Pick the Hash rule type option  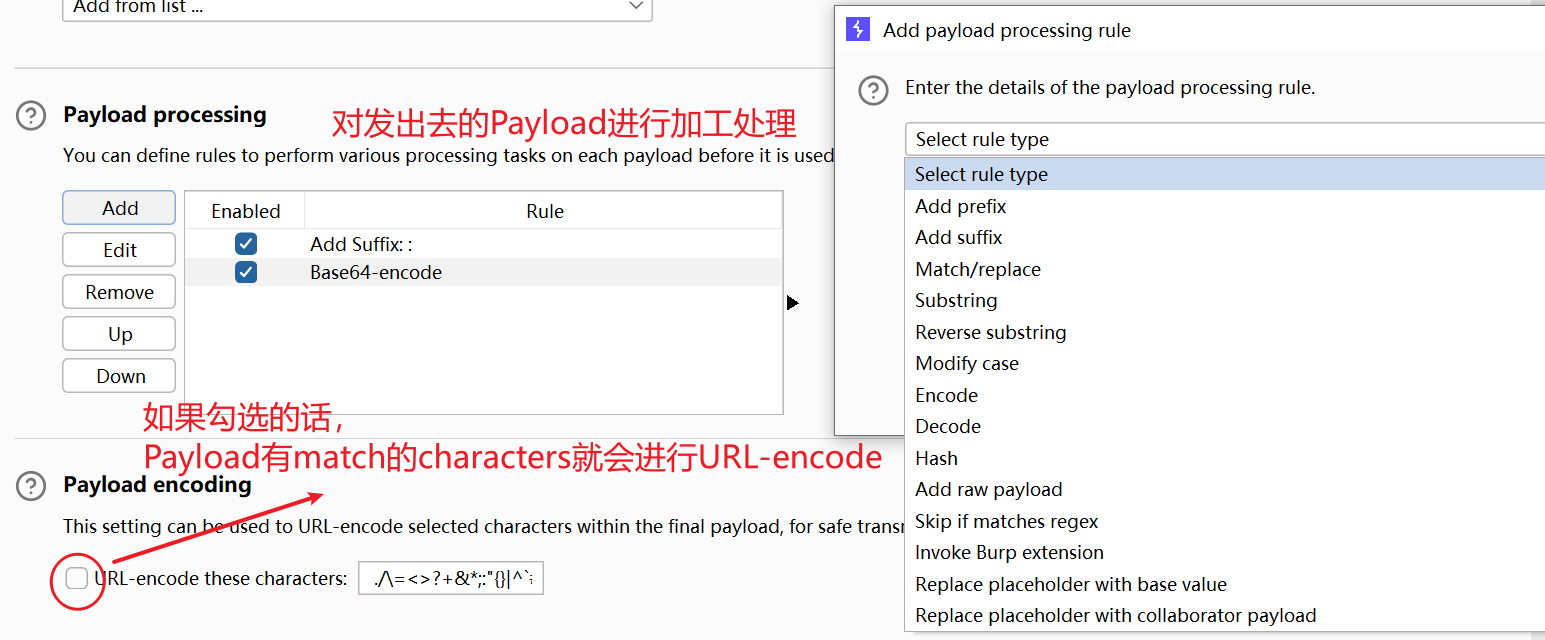[x=936, y=458]
